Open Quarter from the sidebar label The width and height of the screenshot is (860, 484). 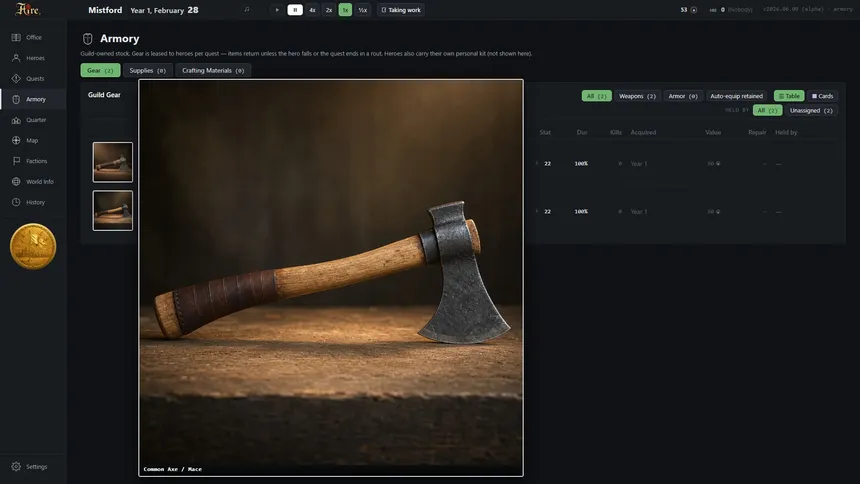[x=36, y=120]
